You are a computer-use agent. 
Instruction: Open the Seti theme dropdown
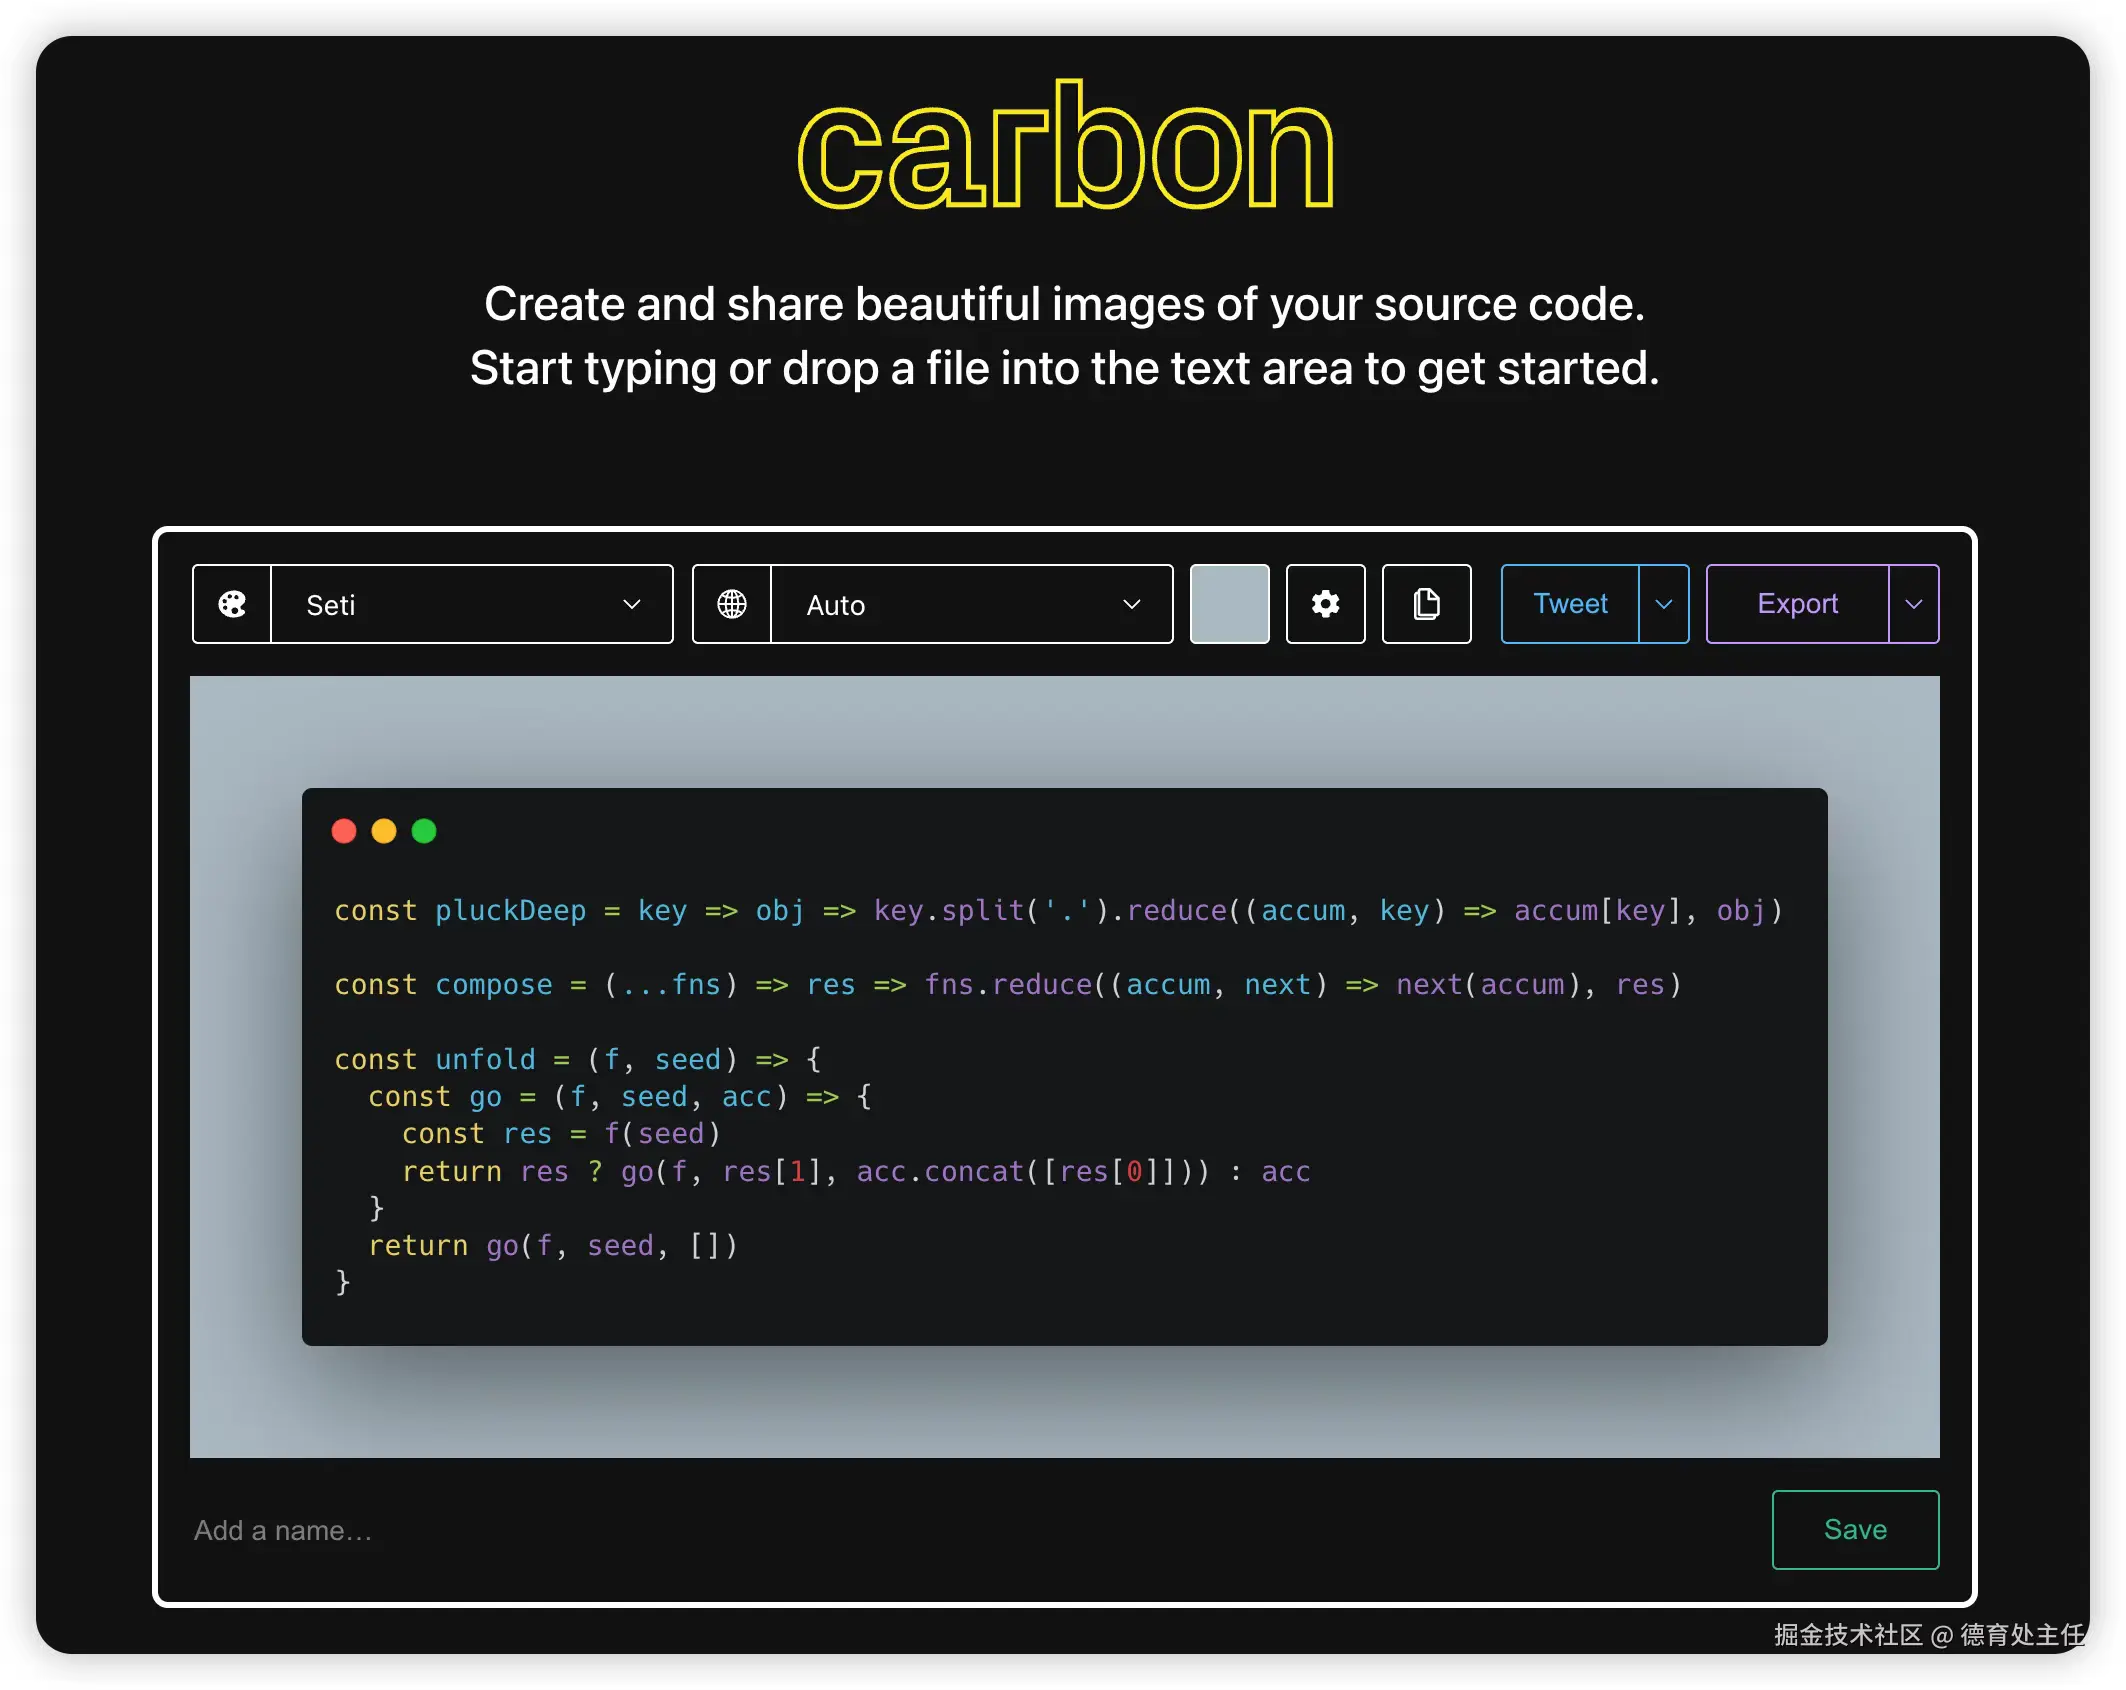pyautogui.click(x=472, y=604)
